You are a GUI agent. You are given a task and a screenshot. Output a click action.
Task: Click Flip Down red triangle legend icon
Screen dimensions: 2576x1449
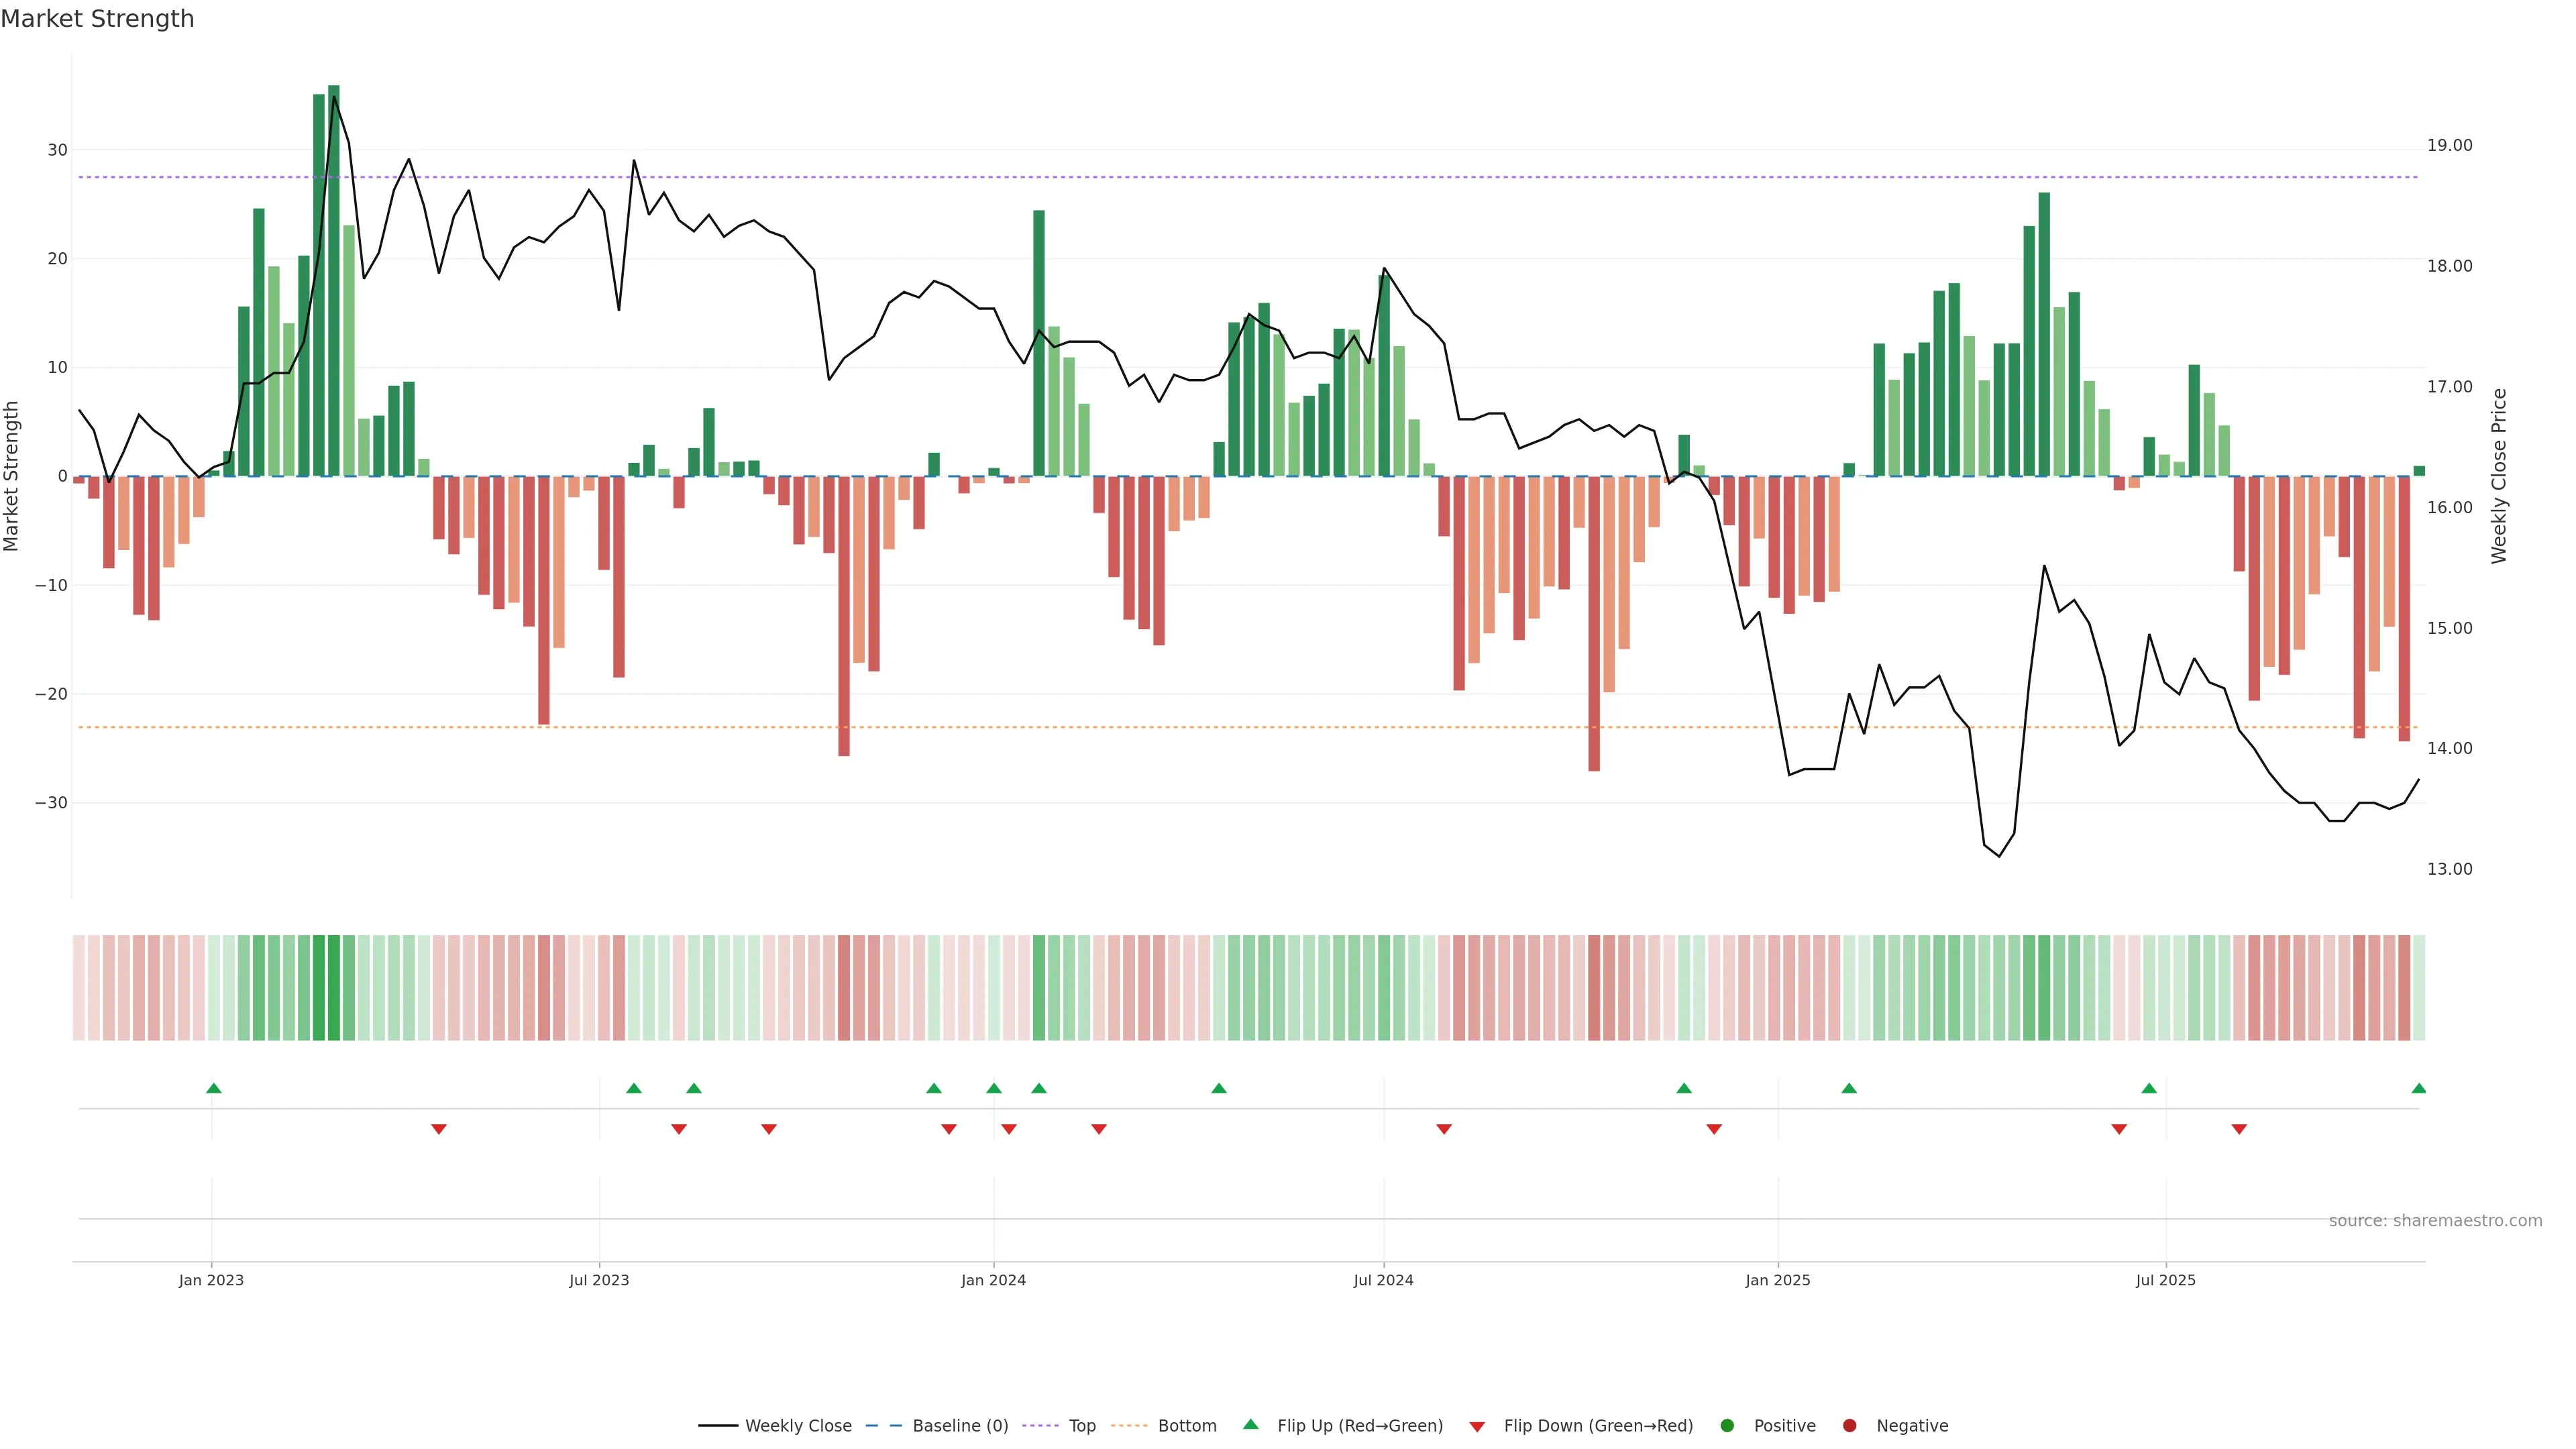(x=1477, y=1427)
